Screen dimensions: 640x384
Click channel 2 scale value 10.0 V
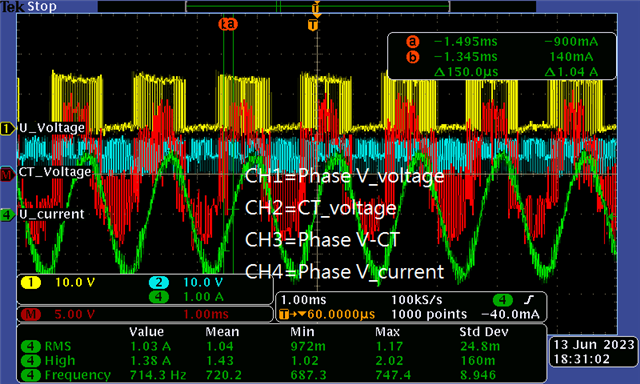(203, 282)
